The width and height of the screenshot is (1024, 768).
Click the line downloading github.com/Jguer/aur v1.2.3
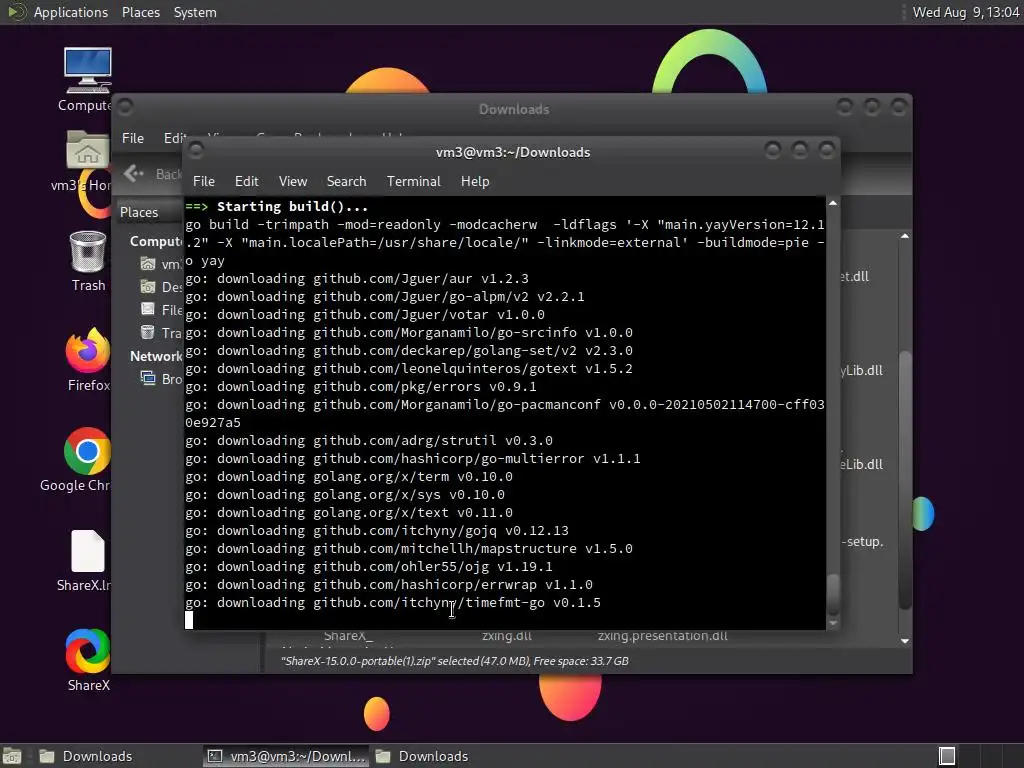pos(357,278)
